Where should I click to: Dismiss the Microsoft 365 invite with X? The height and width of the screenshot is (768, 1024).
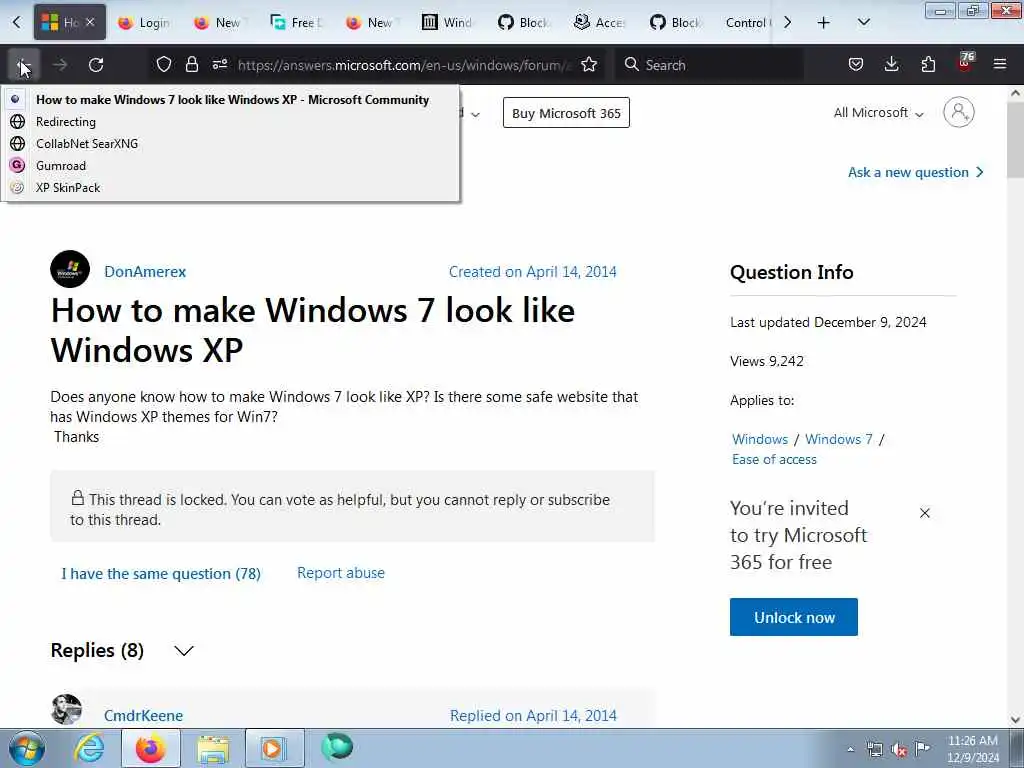[925, 513]
